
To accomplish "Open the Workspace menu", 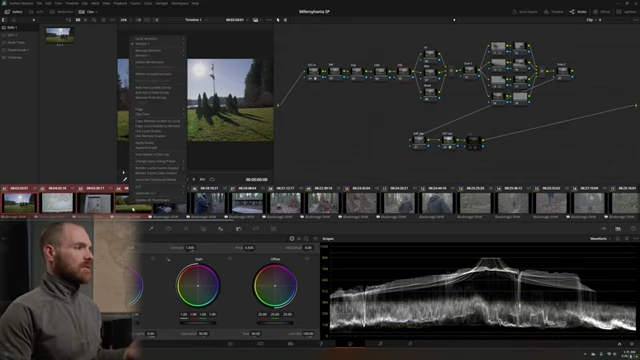I will [180, 3].
